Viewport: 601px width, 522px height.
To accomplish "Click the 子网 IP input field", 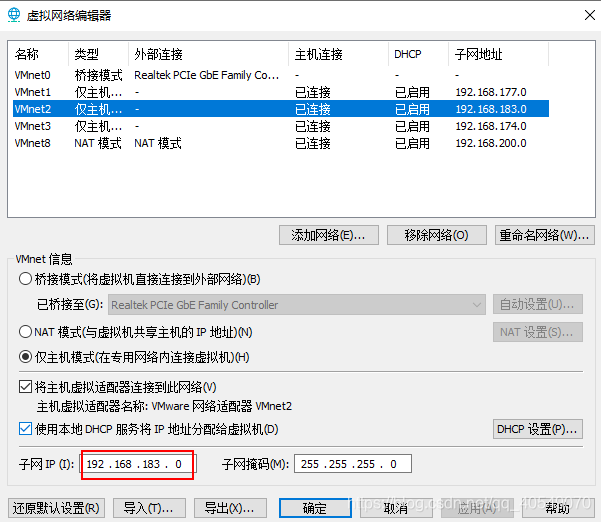I will click(138, 464).
